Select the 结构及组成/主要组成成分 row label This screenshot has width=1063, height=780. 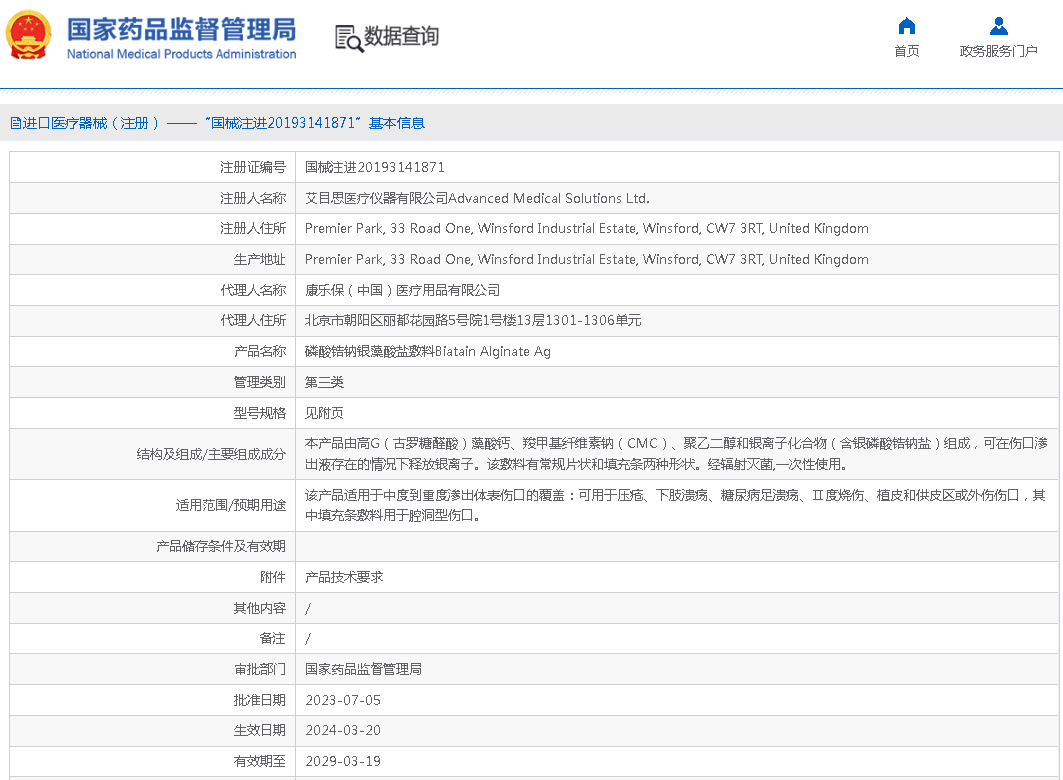(211, 454)
